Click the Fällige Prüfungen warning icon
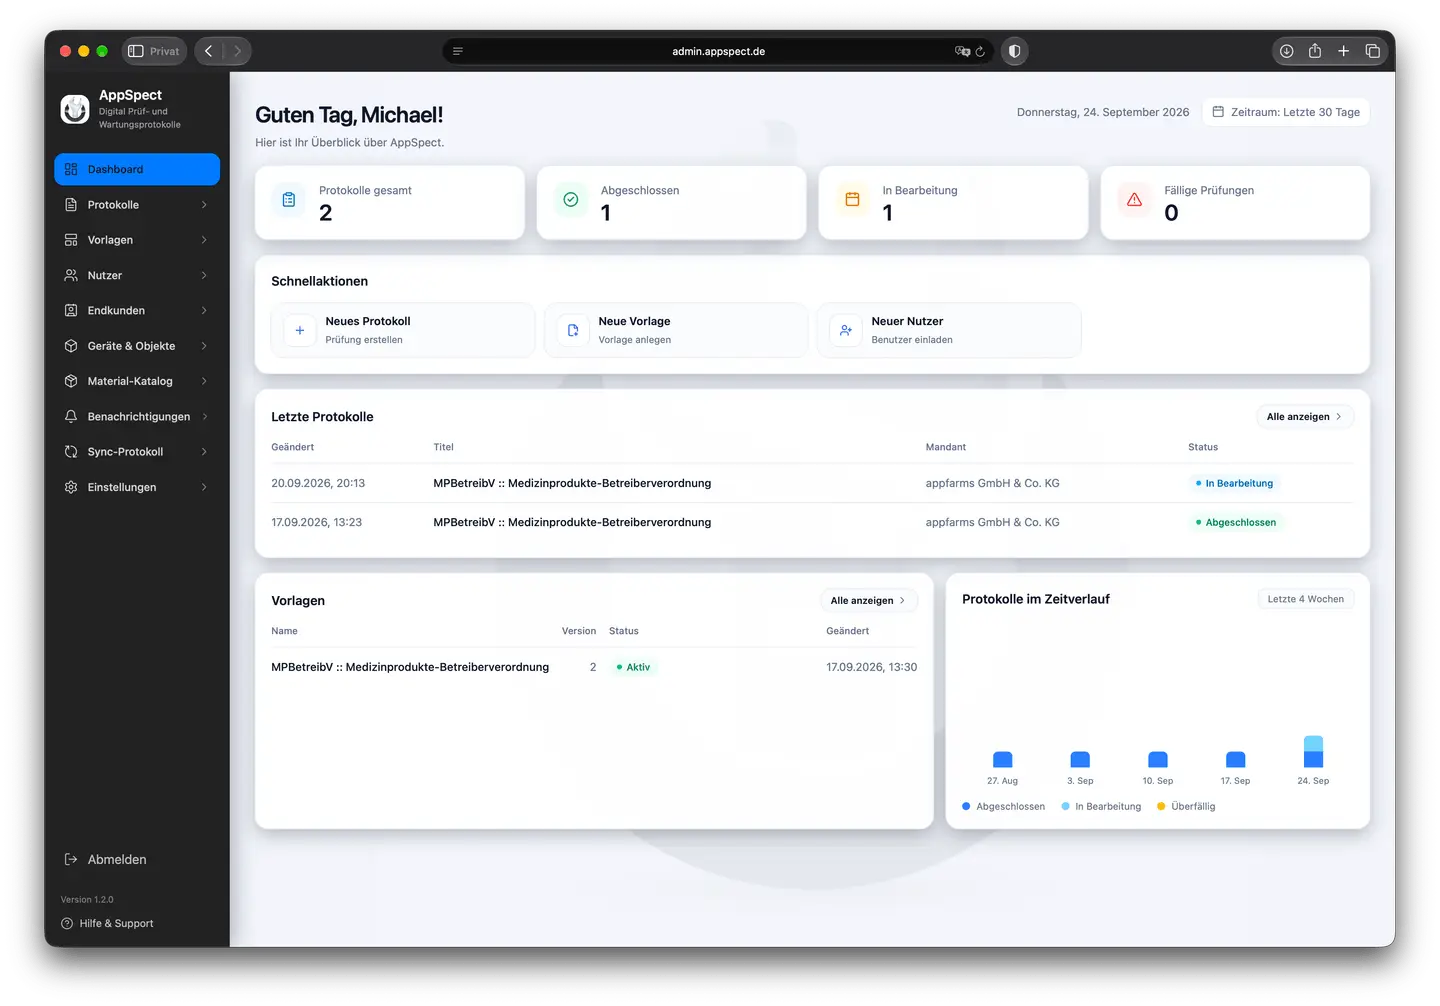The height and width of the screenshot is (1006, 1440). (1135, 200)
